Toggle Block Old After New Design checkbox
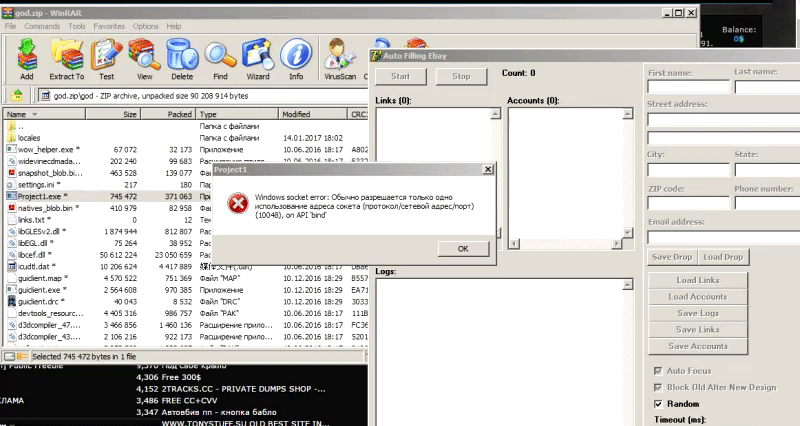This screenshot has height=426, width=800. [x=658, y=387]
